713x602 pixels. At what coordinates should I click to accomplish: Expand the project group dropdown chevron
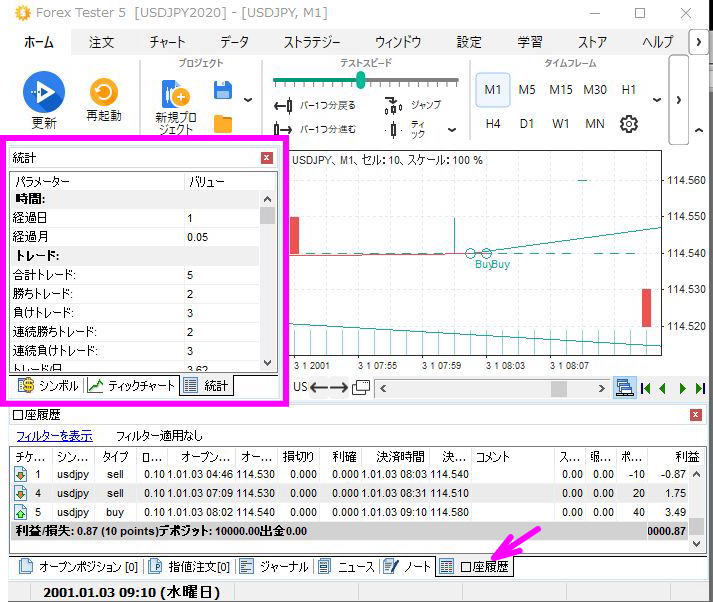248,100
